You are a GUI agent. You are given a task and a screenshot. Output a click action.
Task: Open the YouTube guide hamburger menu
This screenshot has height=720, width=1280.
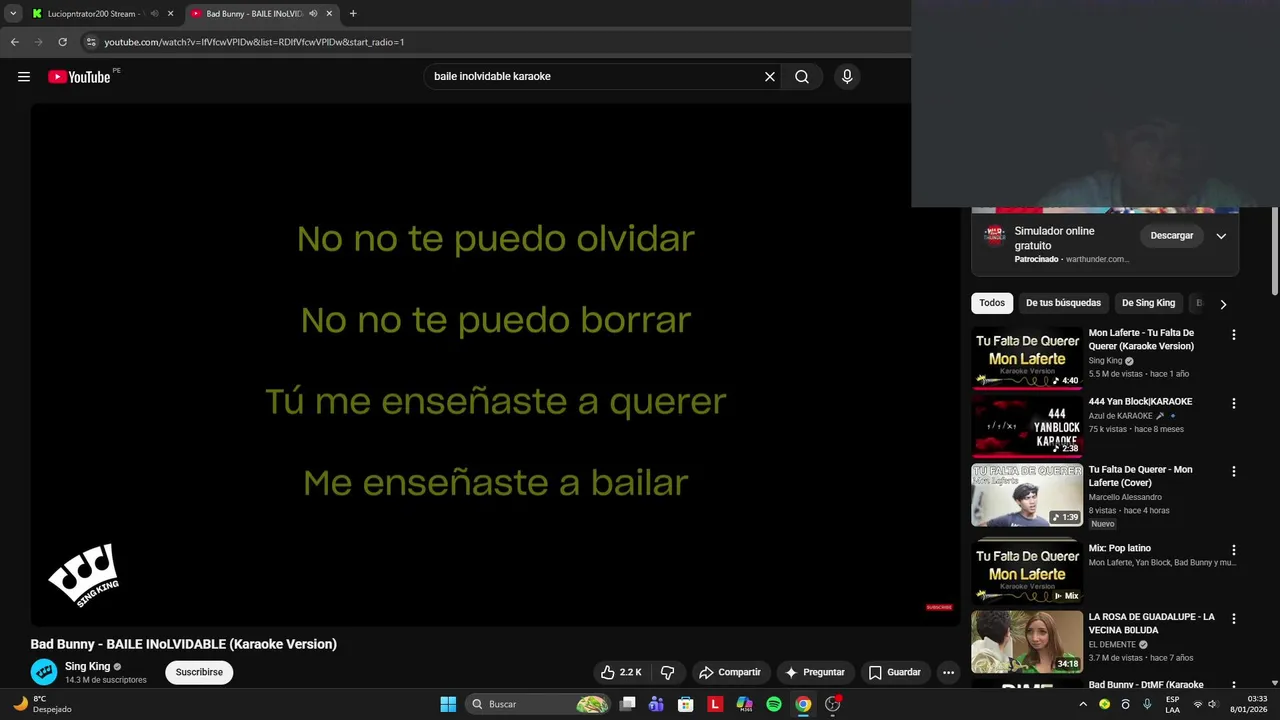[x=24, y=77]
